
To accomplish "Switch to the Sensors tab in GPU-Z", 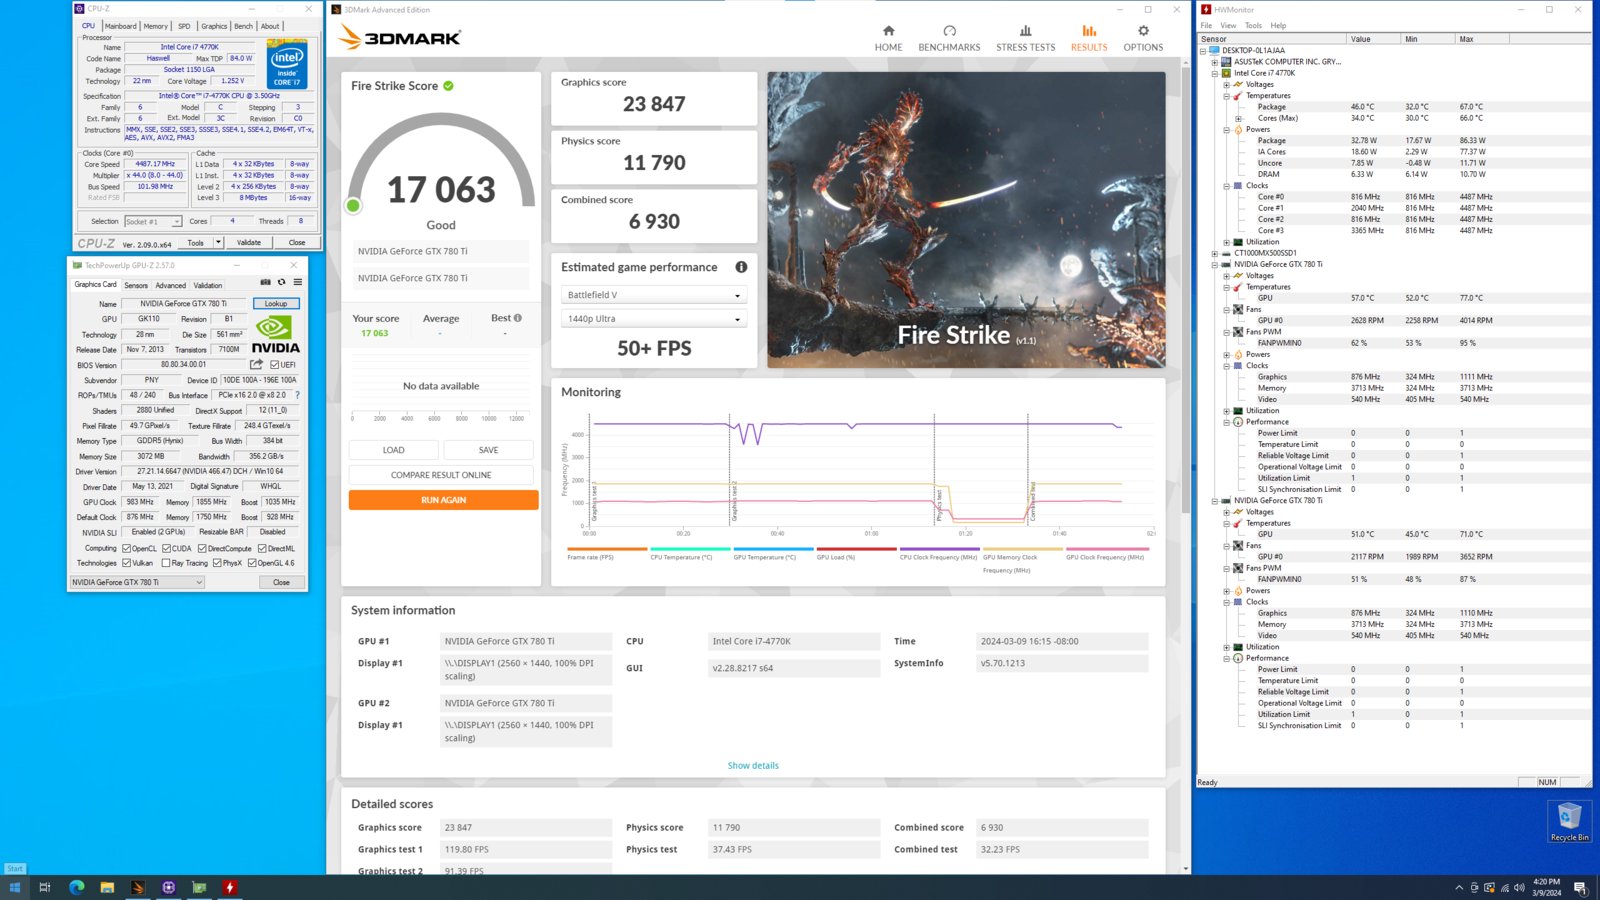I will [x=136, y=285].
